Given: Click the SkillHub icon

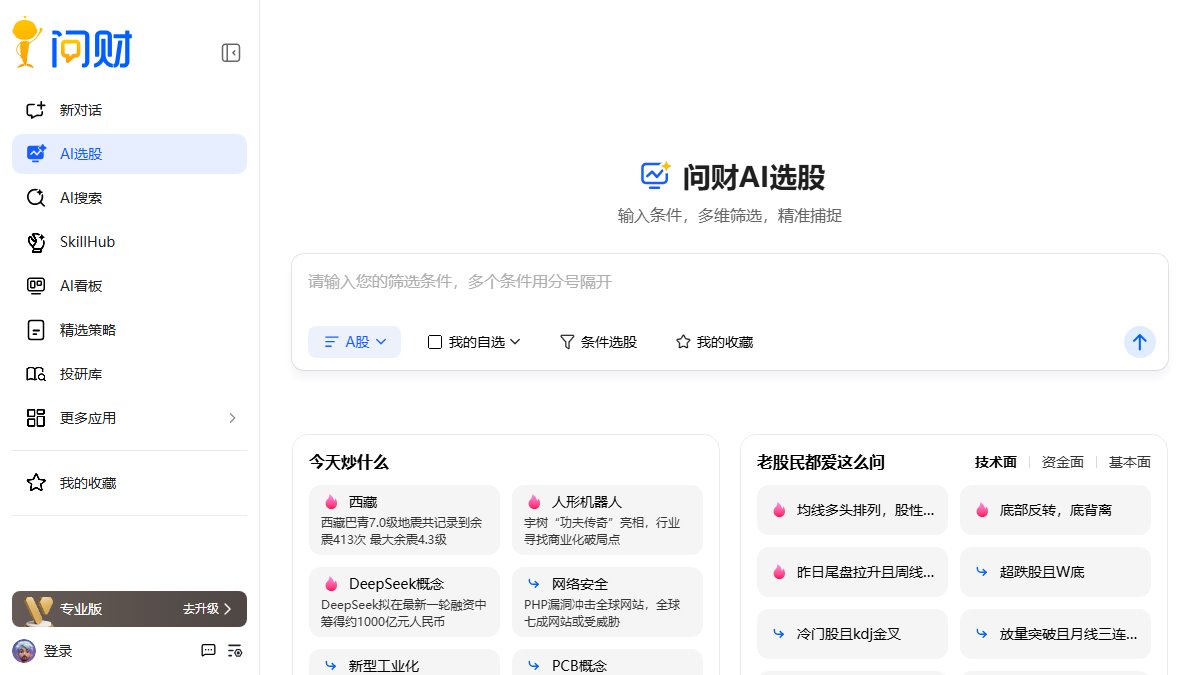Looking at the screenshot, I should (36, 242).
